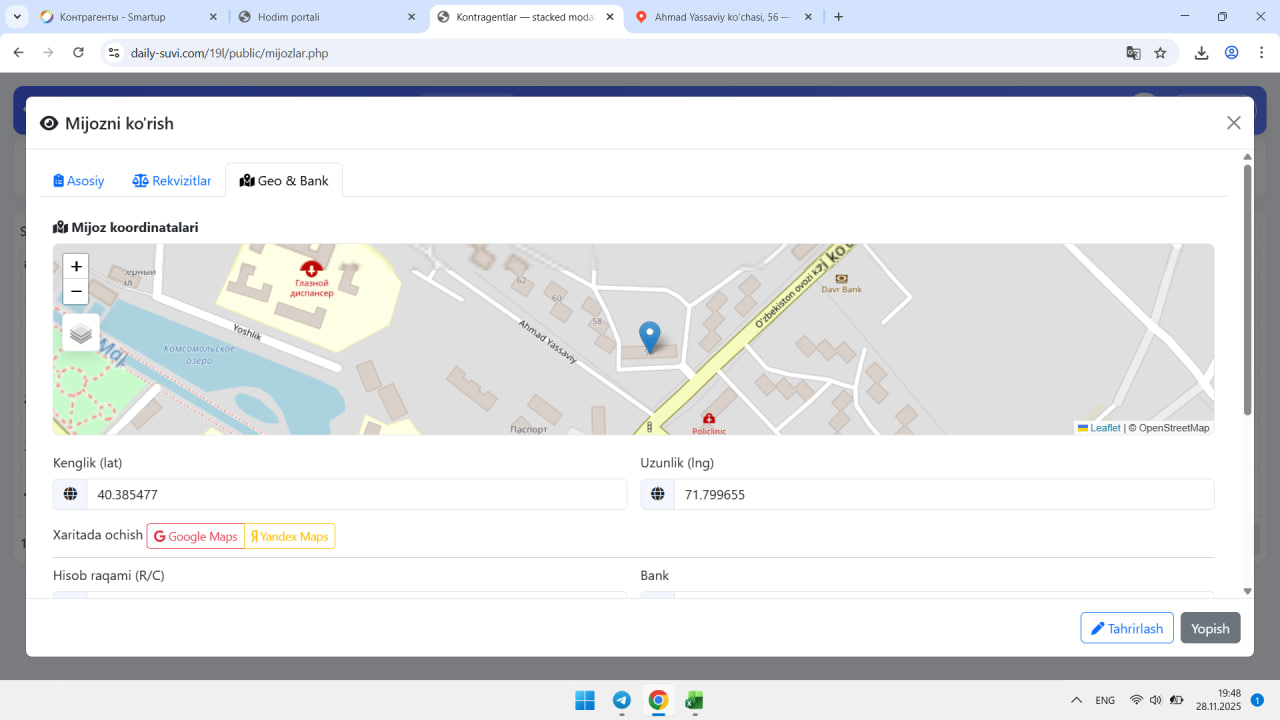The image size is (1280, 720).
Task: Open the map layers control
Action: tap(81, 333)
